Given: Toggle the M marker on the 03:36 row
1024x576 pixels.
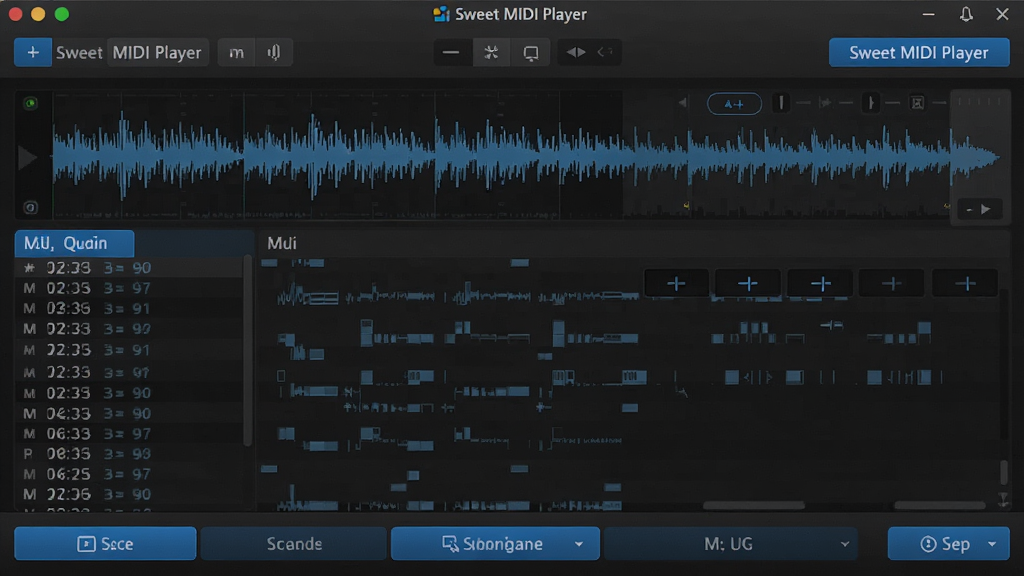Looking at the screenshot, I should click(x=29, y=308).
